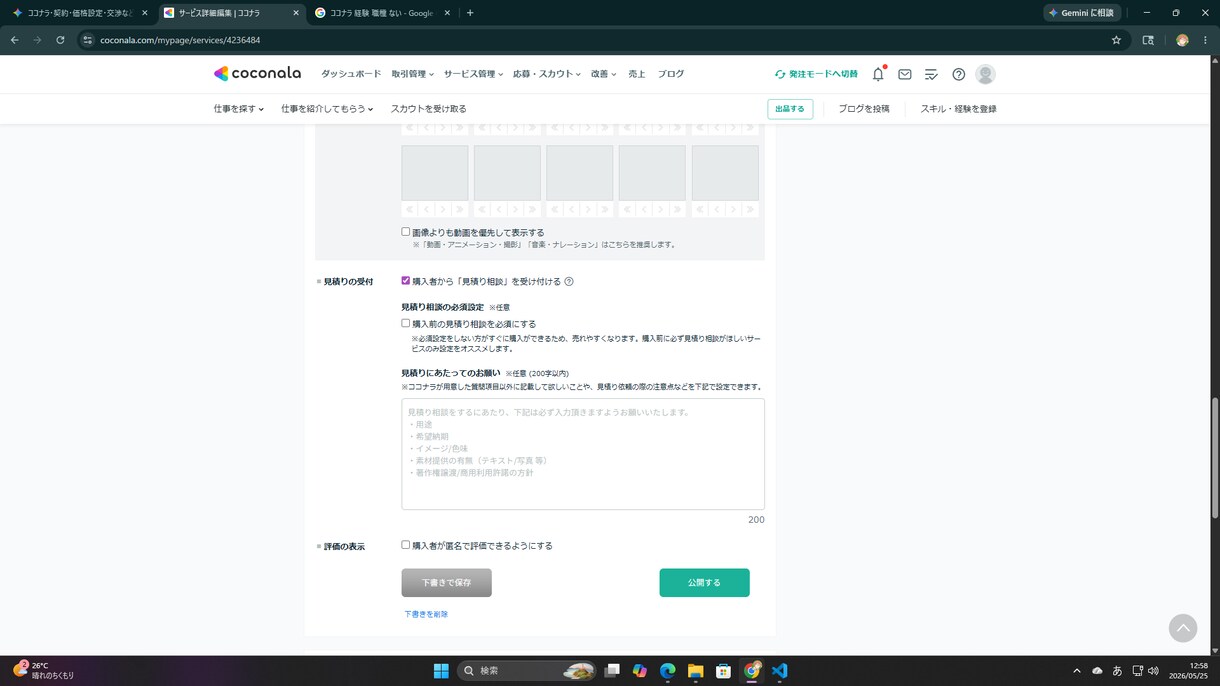Open the coconala messages envelope icon
This screenshot has width=1220, height=686.
coord(904,74)
